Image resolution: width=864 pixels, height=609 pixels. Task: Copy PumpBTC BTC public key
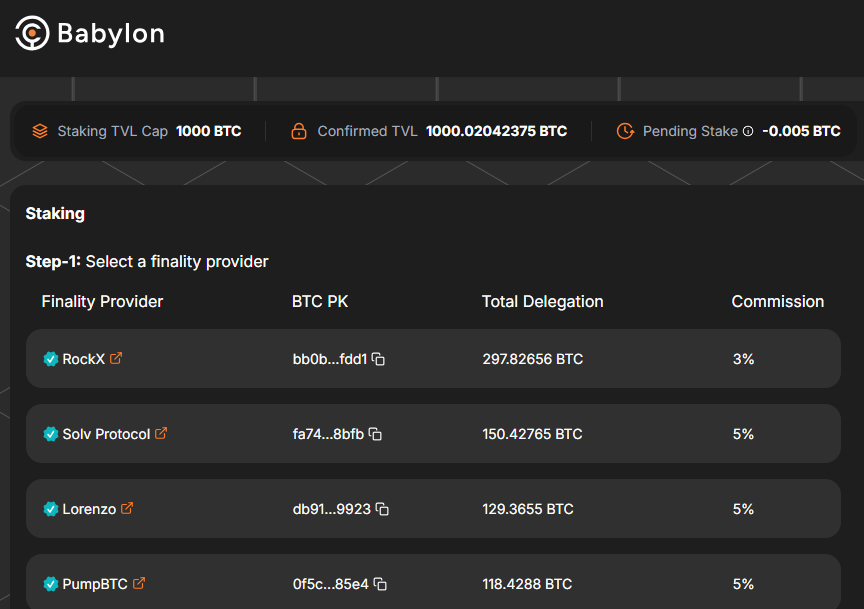coord(380,584)
